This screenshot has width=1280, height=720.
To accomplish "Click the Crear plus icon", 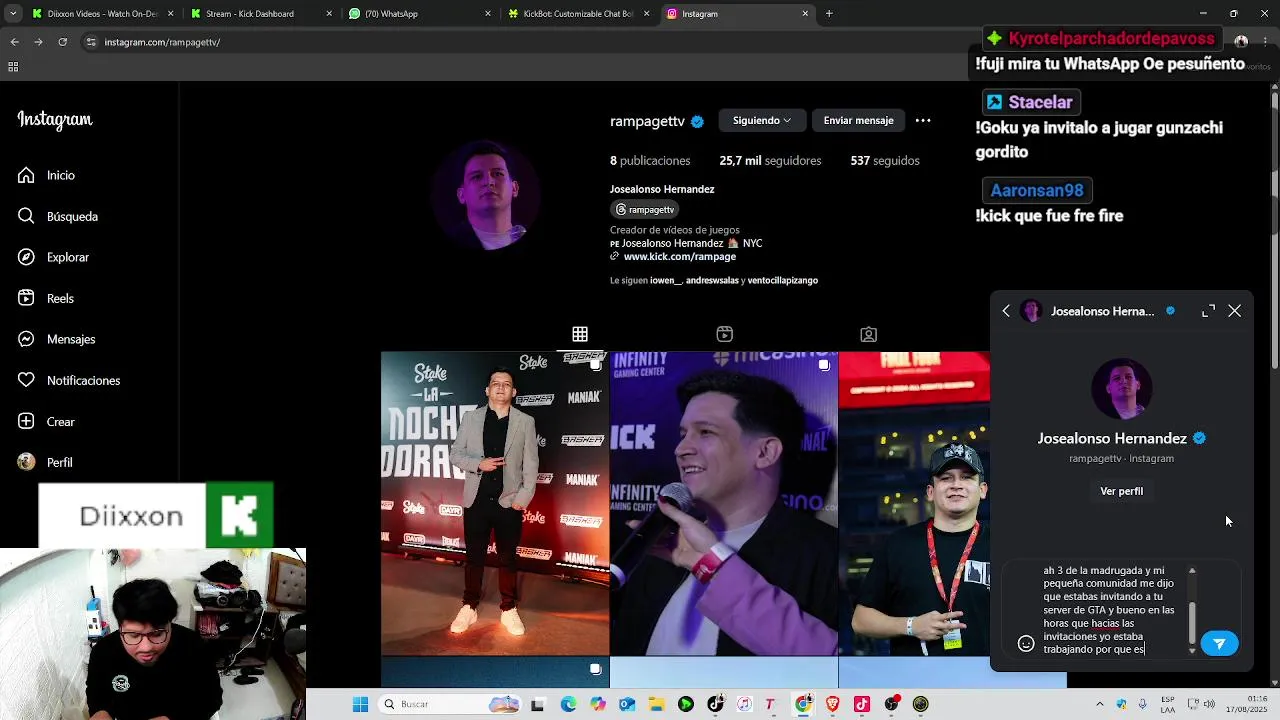I will pos(27,421).
